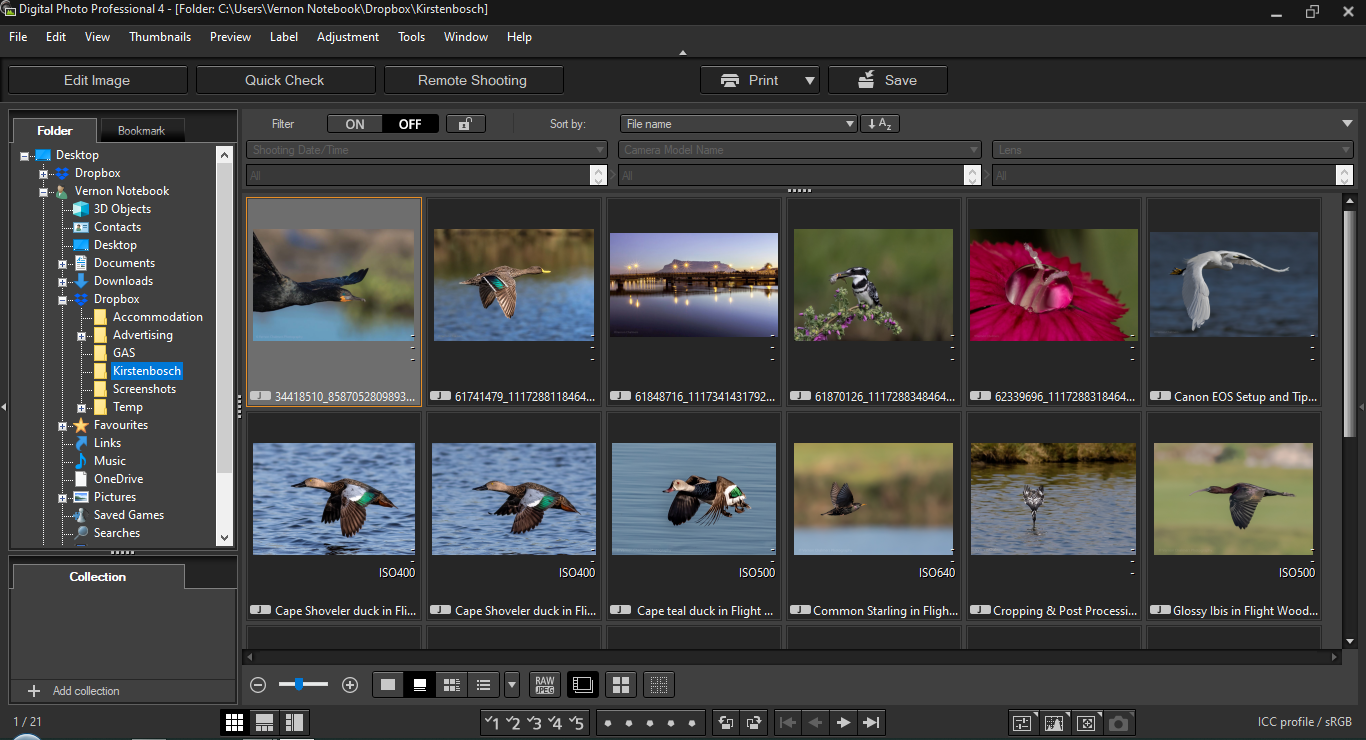Open the Thumbnails menu
The height and width of the screenshot is (740, 1366).
(160, 37)
